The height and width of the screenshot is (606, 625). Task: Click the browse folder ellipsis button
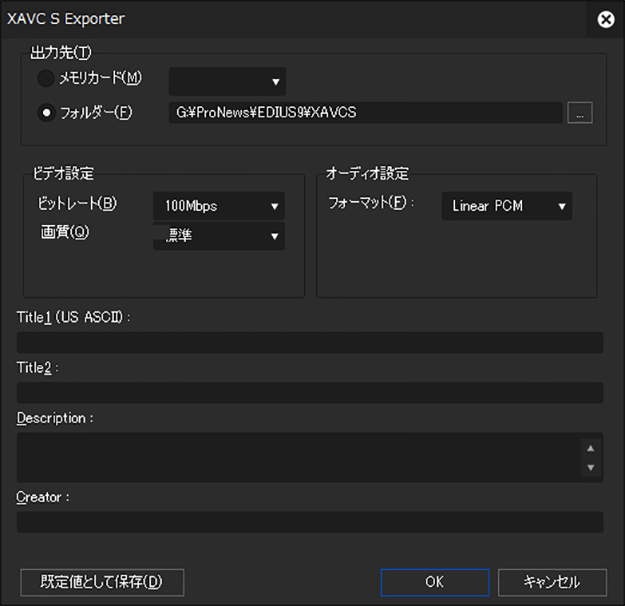[x=579, y=112]
